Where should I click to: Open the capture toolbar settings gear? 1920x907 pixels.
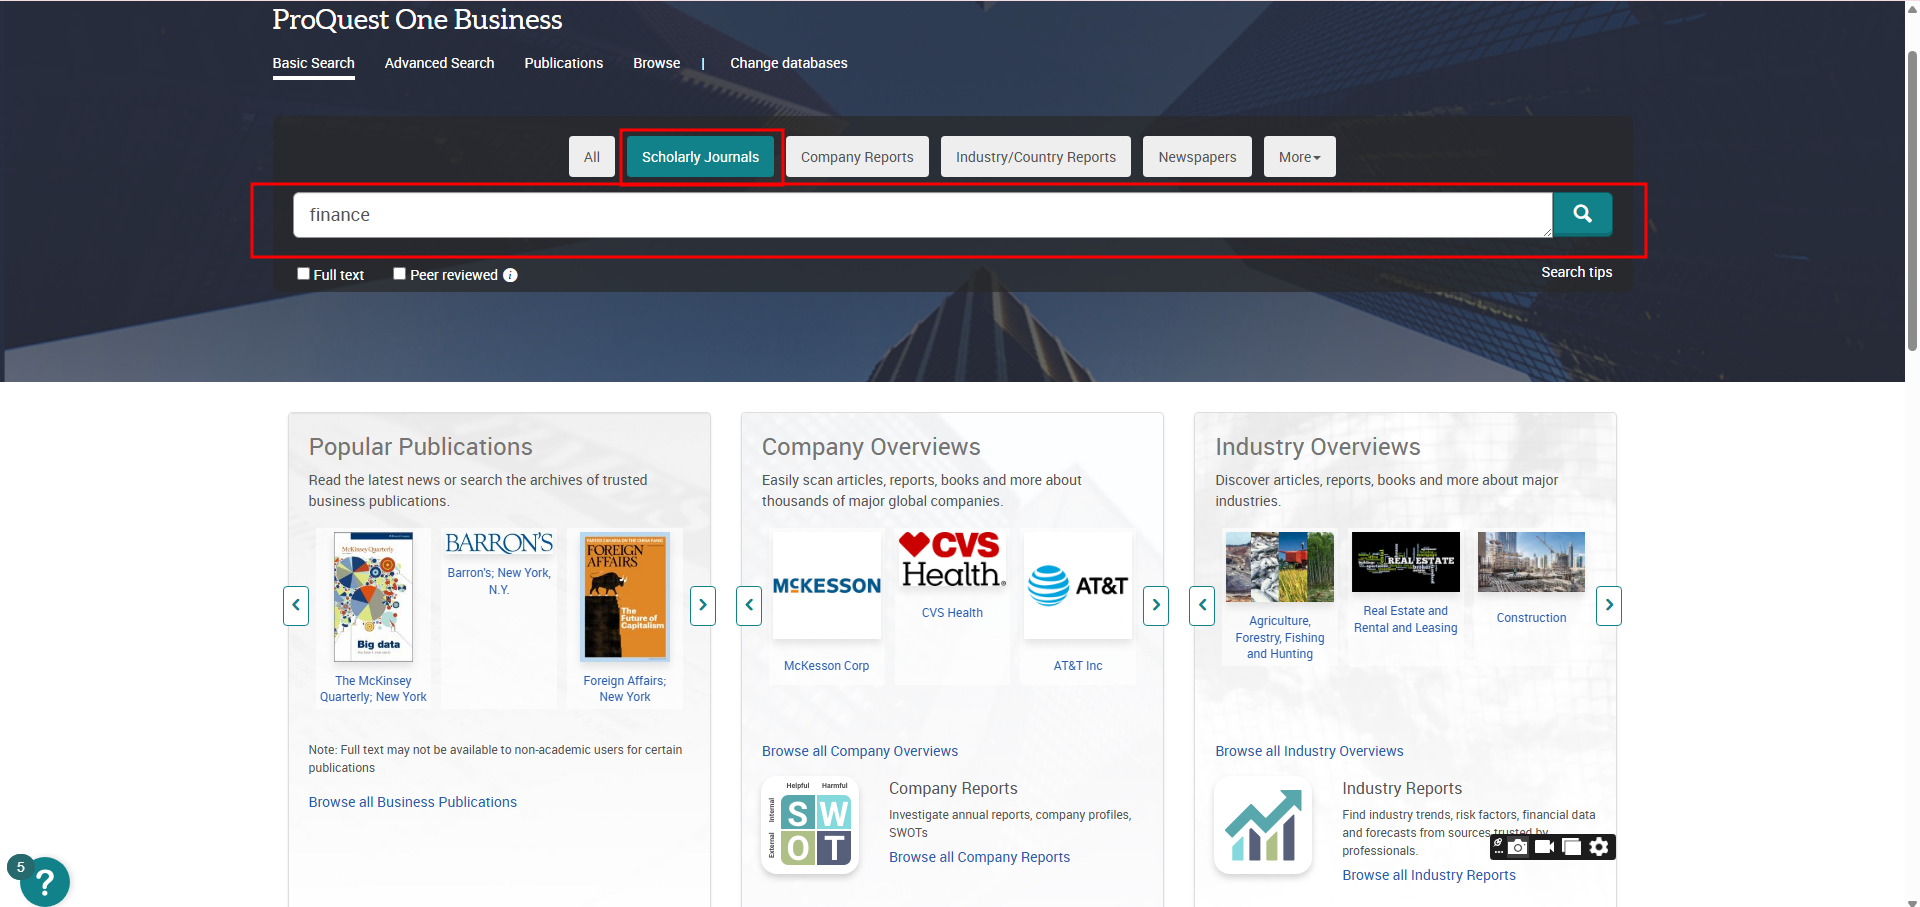(1599, 847)
